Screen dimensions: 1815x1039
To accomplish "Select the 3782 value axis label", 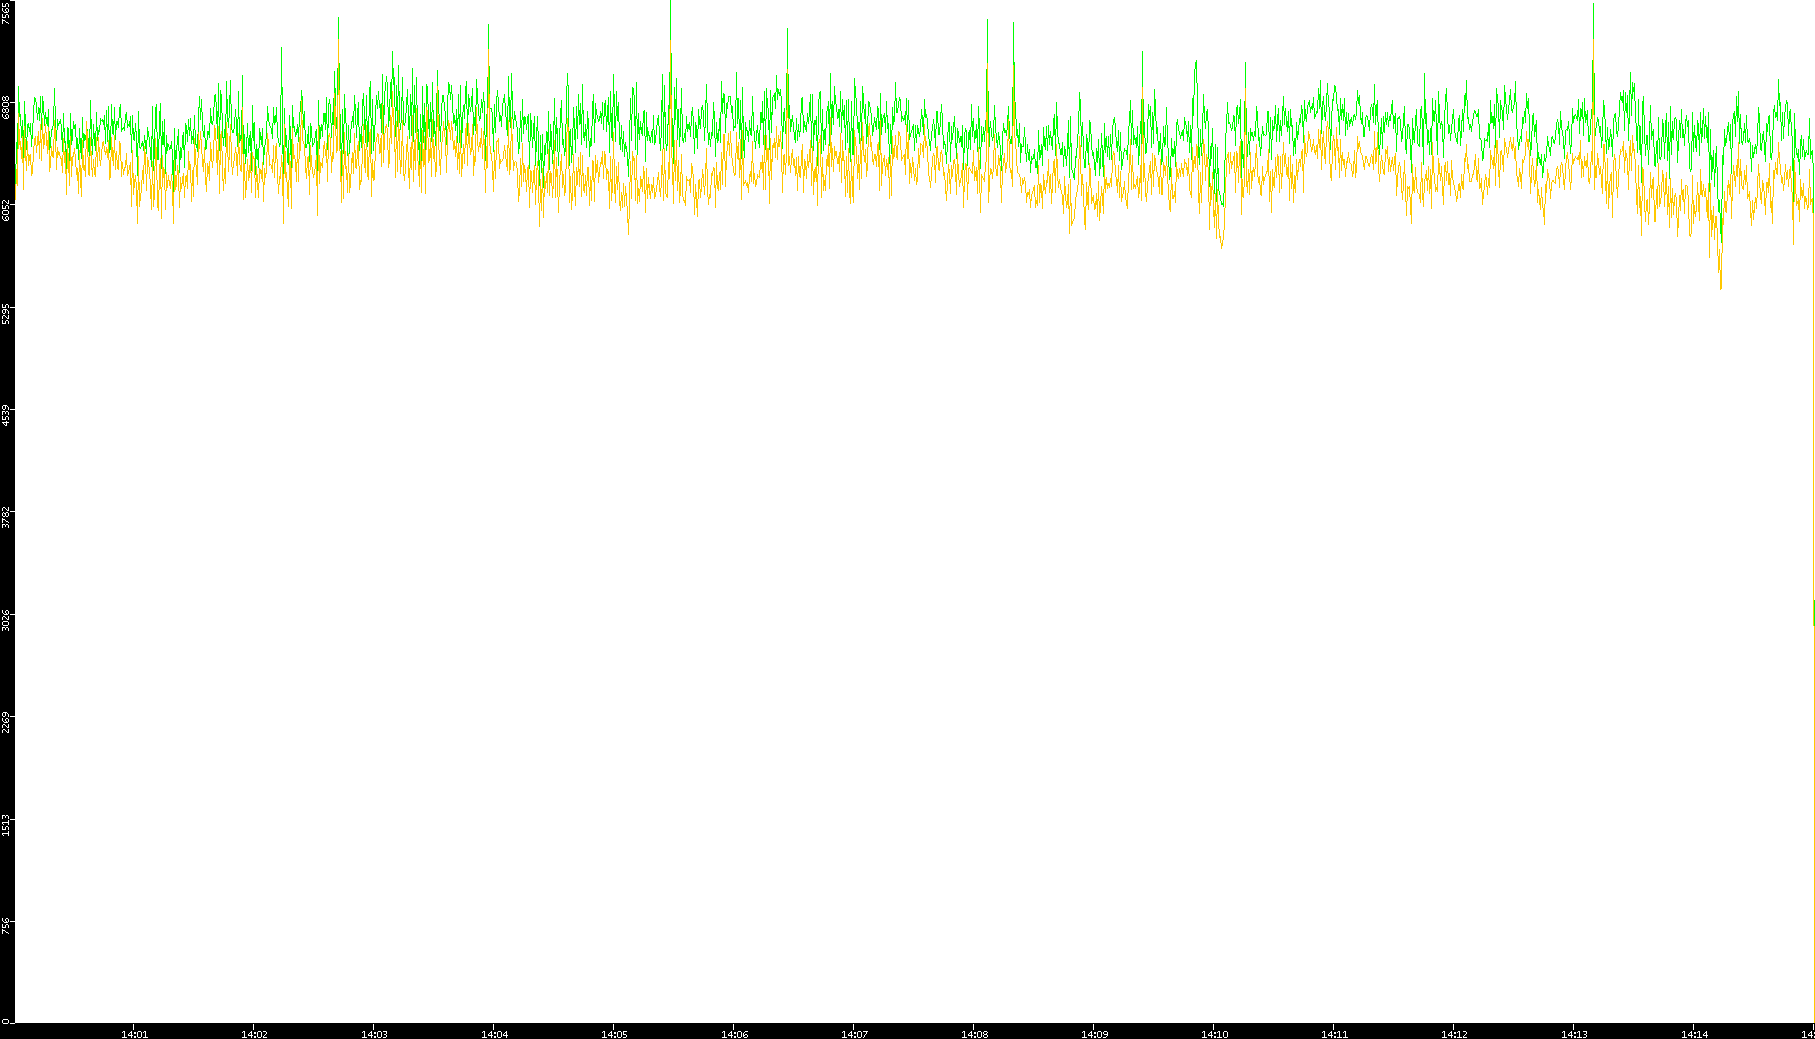I will pyautogui.click(x=7, y=518).
